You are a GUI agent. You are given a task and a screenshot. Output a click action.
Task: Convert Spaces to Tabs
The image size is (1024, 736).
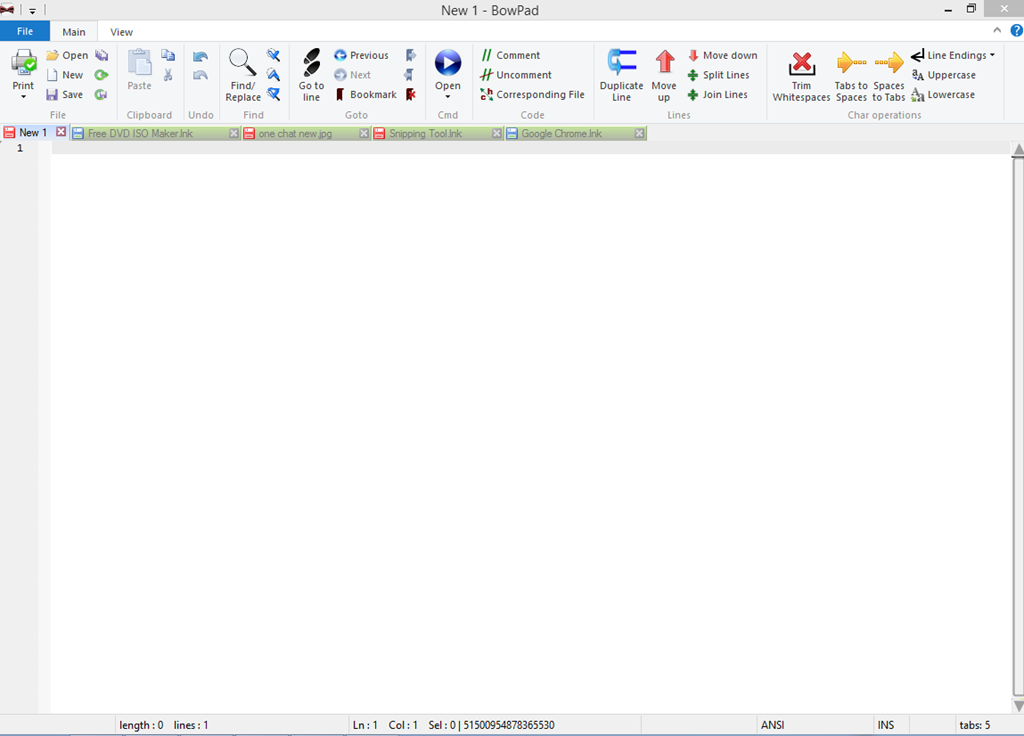889,76
